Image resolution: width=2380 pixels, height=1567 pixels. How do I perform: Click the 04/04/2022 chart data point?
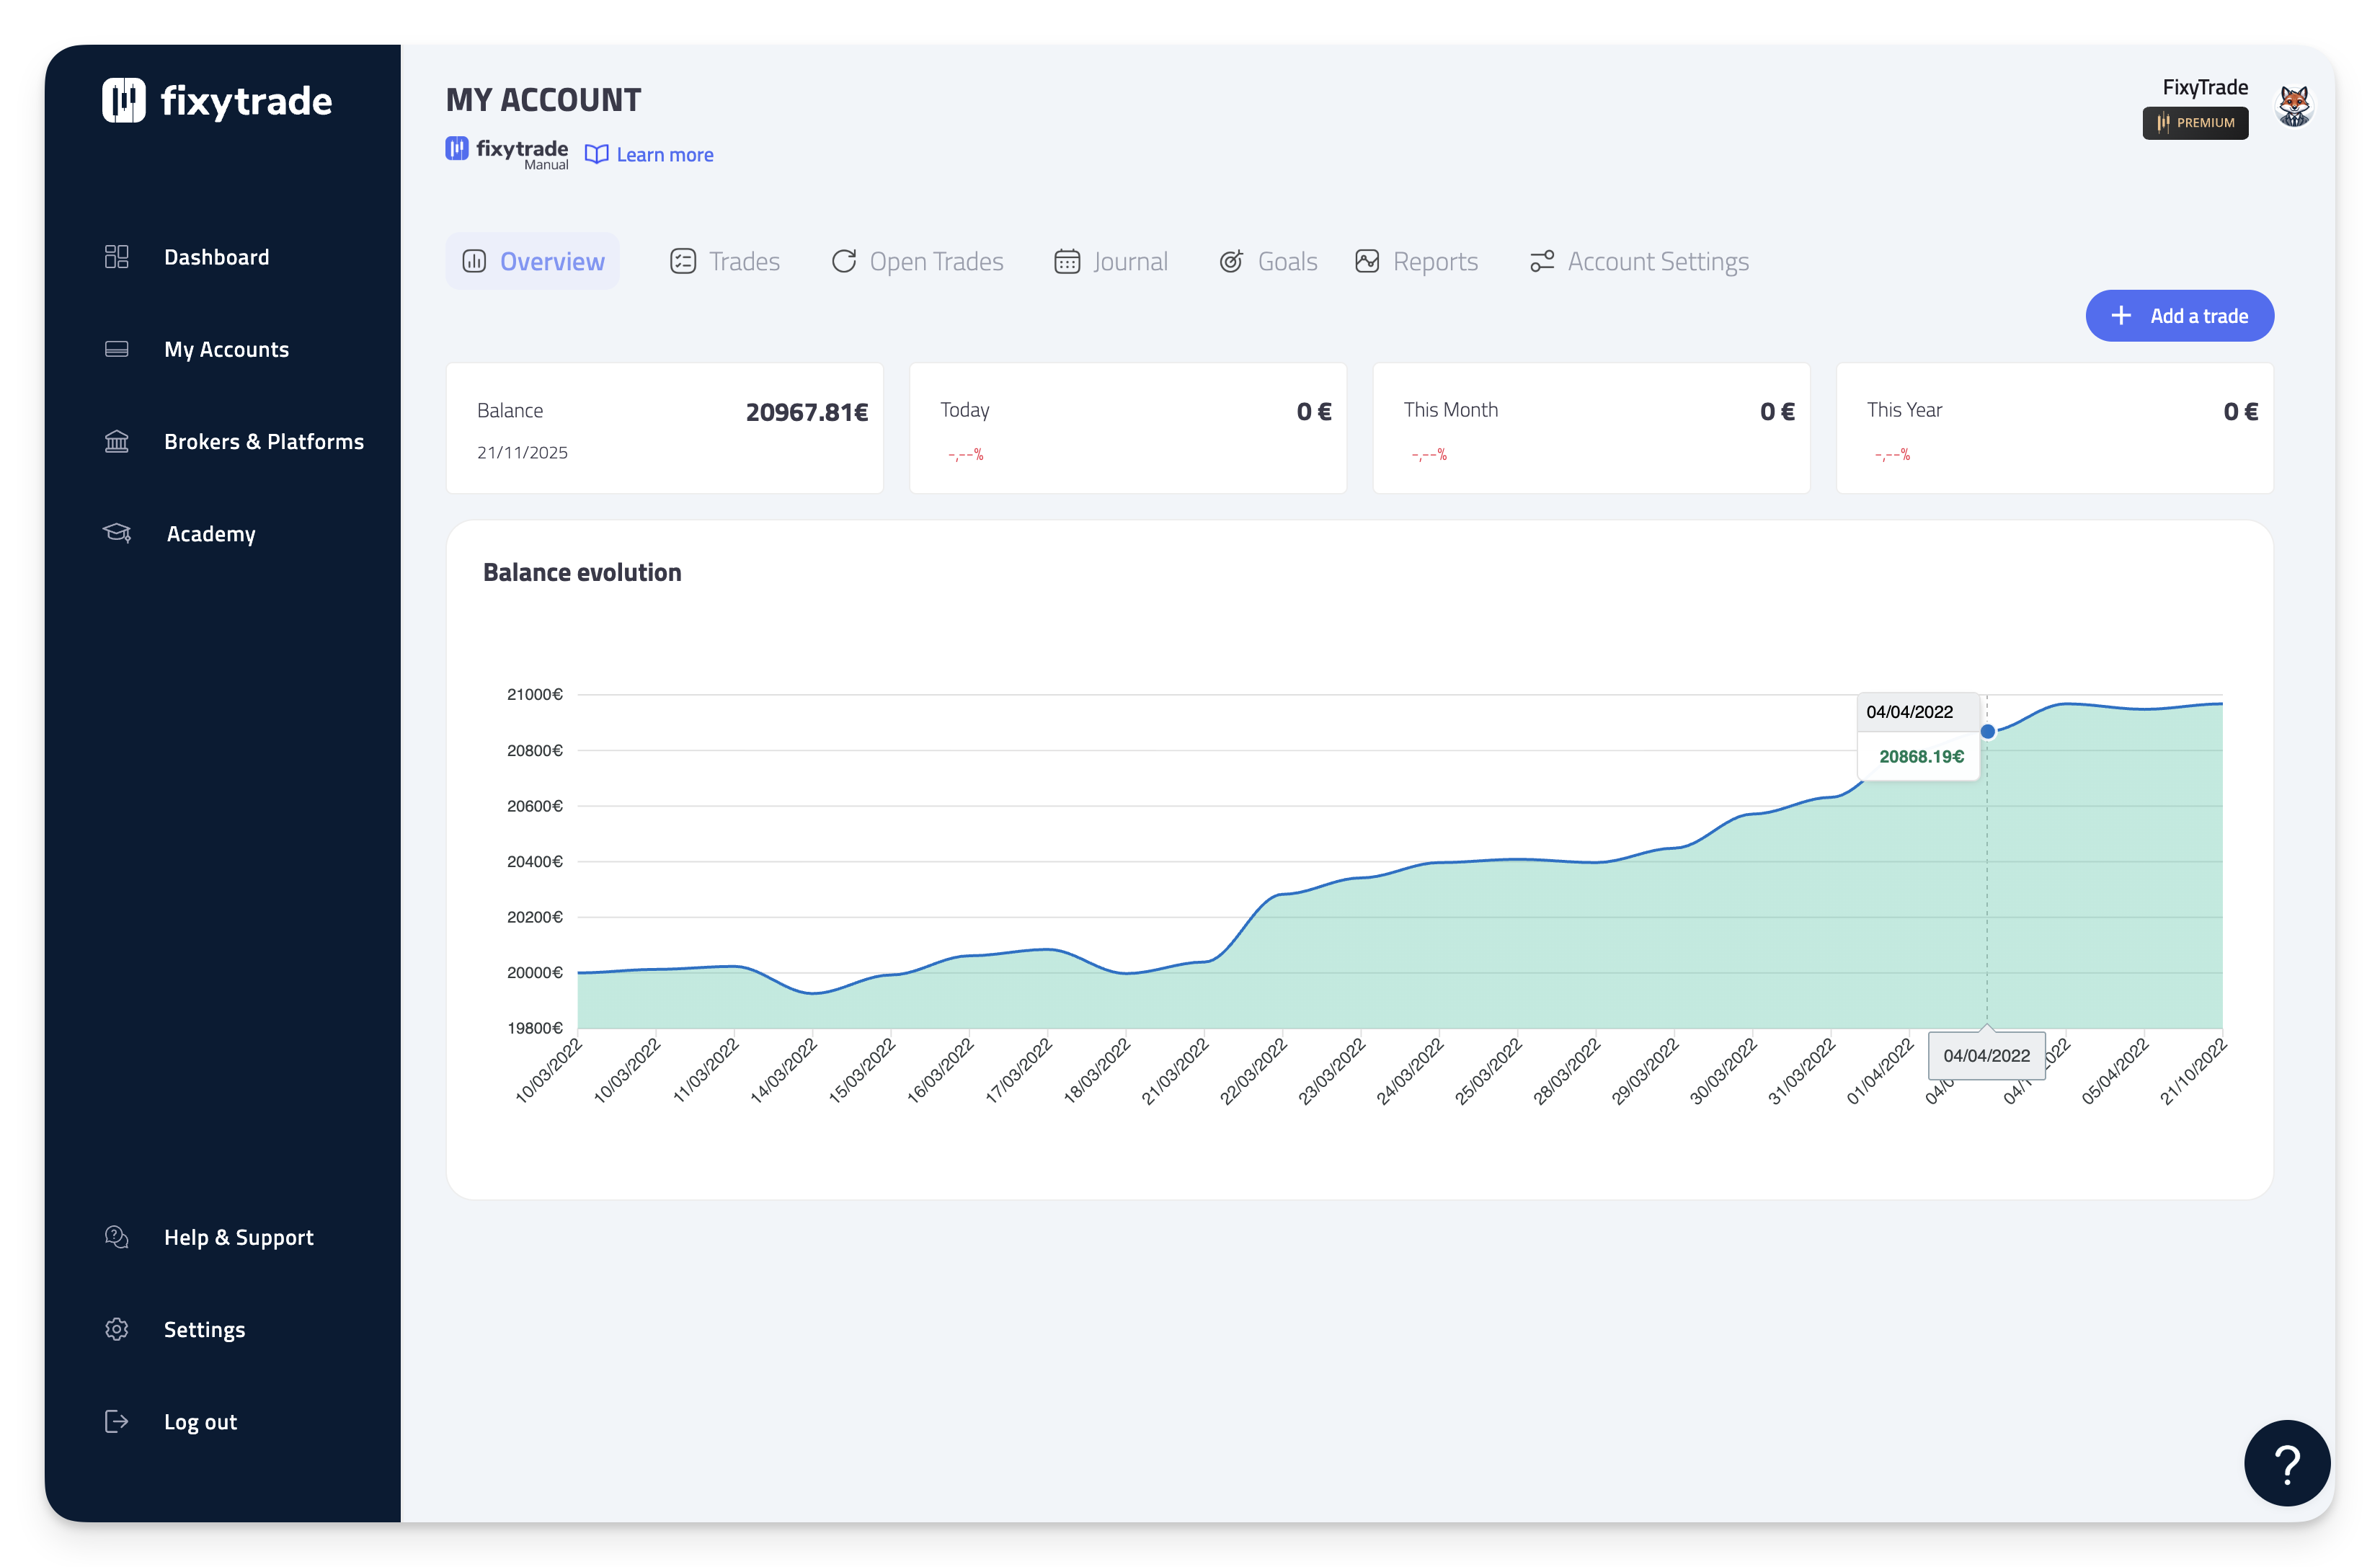tap(1987, 732)
